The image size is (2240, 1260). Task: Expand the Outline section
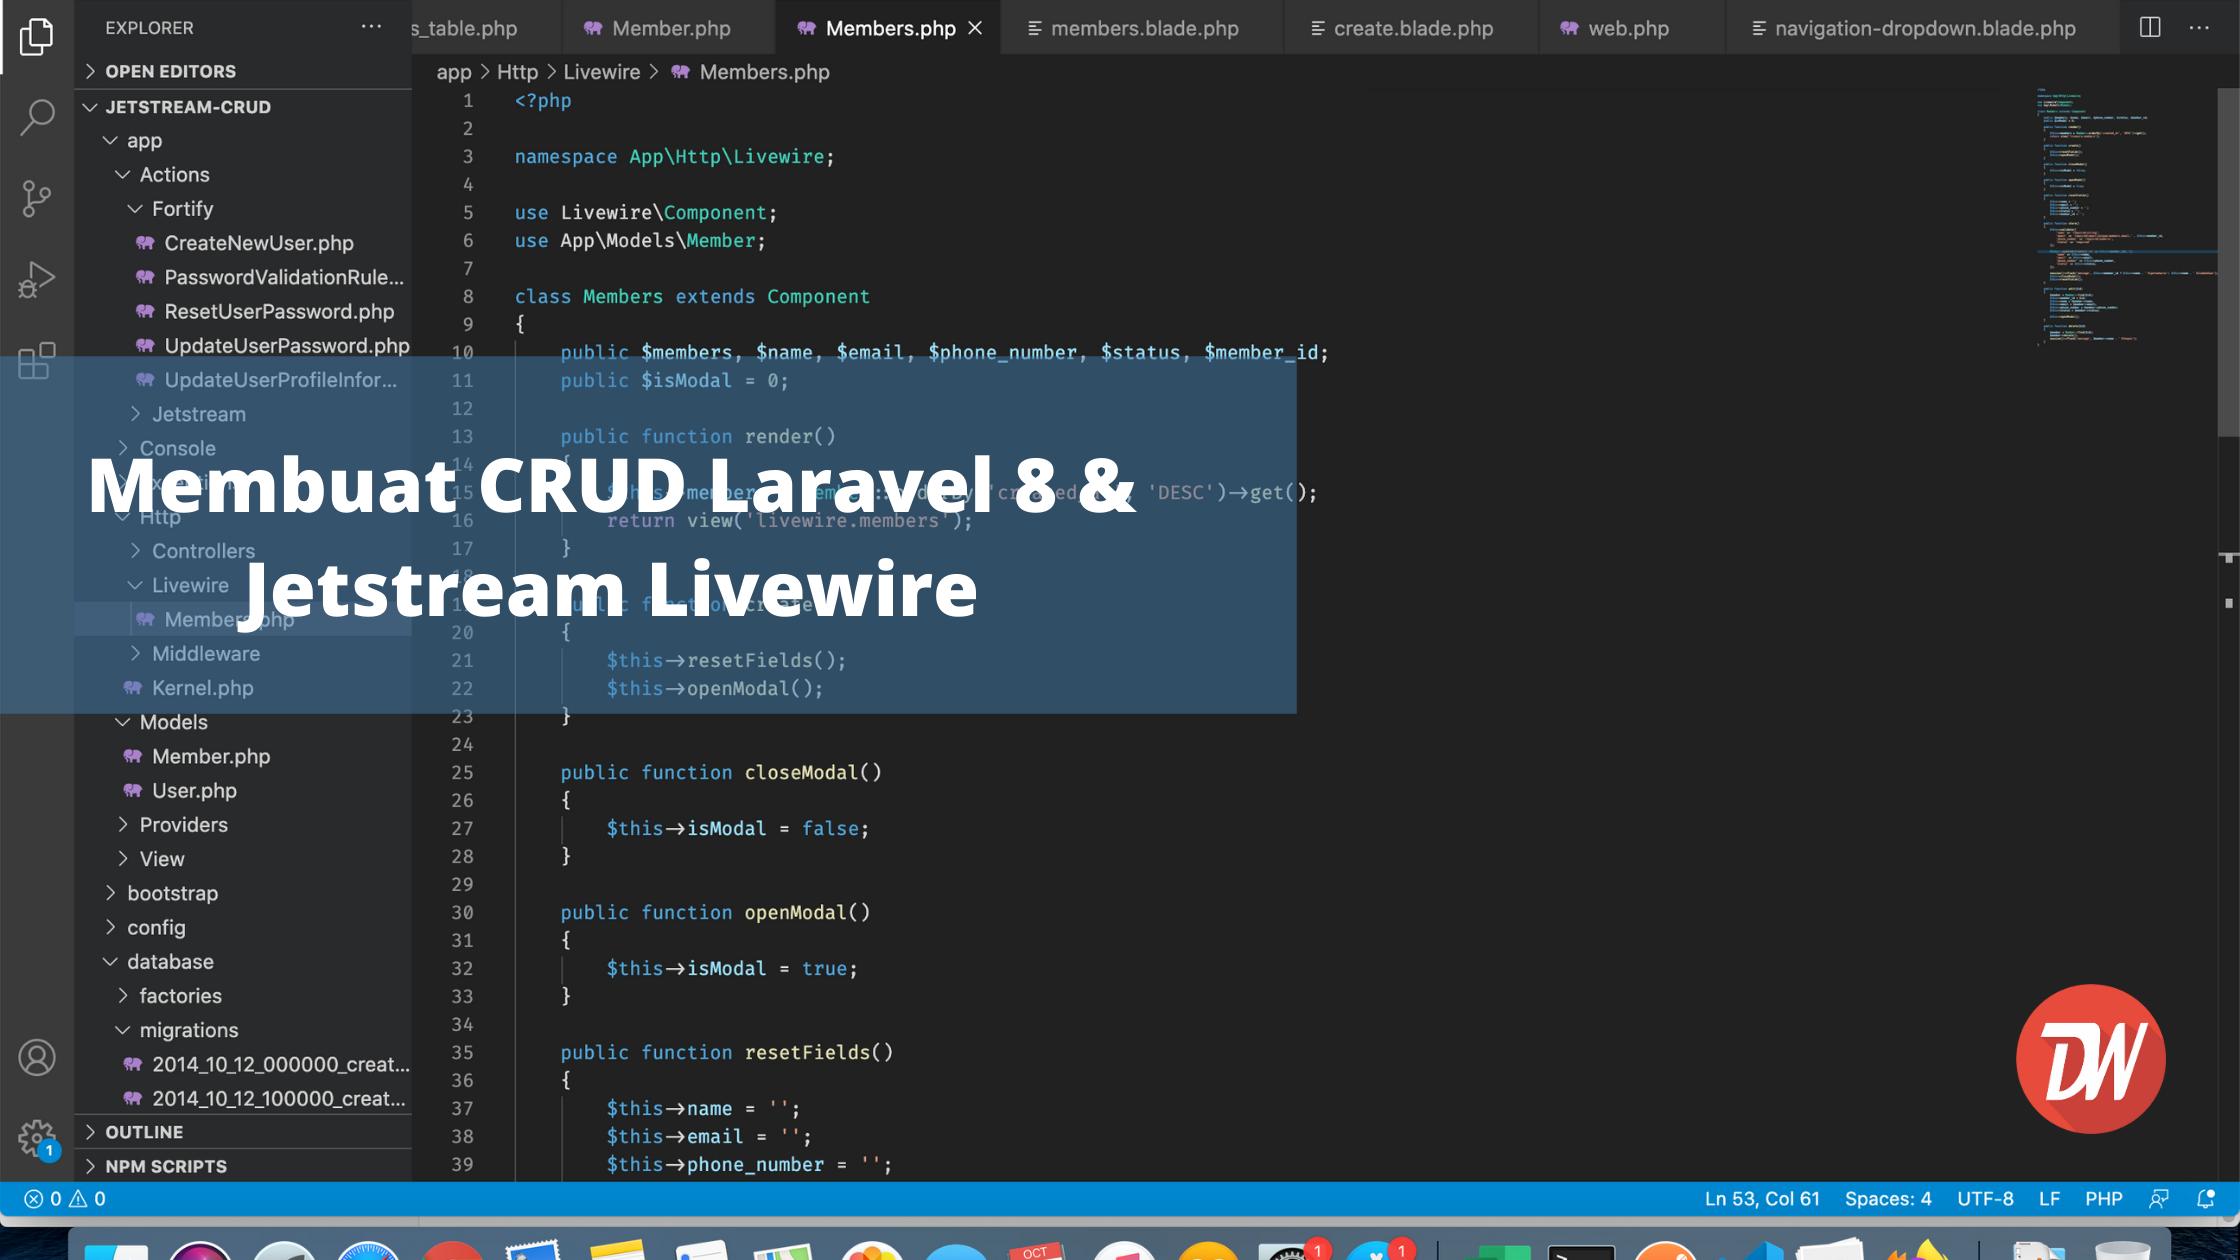tap(243, 1132)
